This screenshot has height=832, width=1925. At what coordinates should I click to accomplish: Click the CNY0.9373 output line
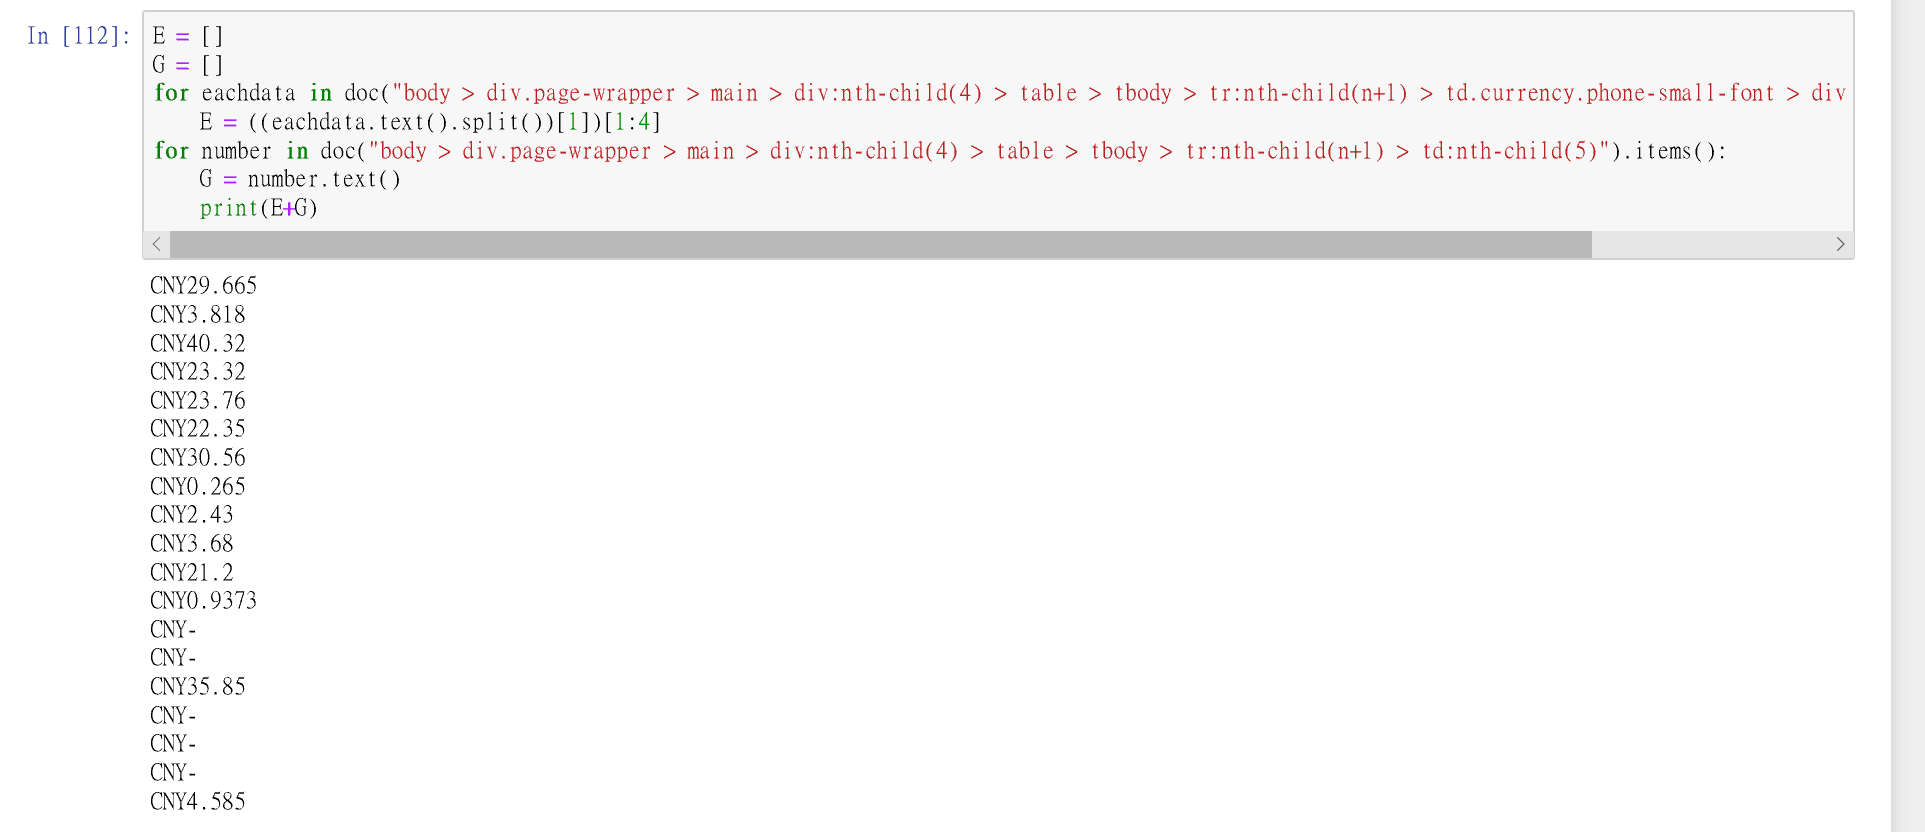(204, 600)
